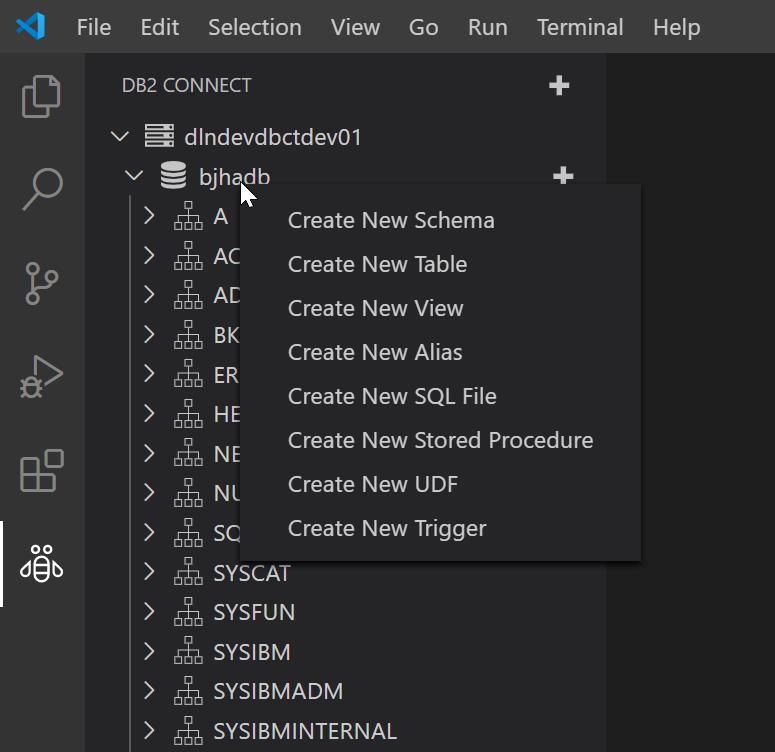Expand the SYSIBMADM schema chevron
The image size is (775, 752).
(149, 690)
